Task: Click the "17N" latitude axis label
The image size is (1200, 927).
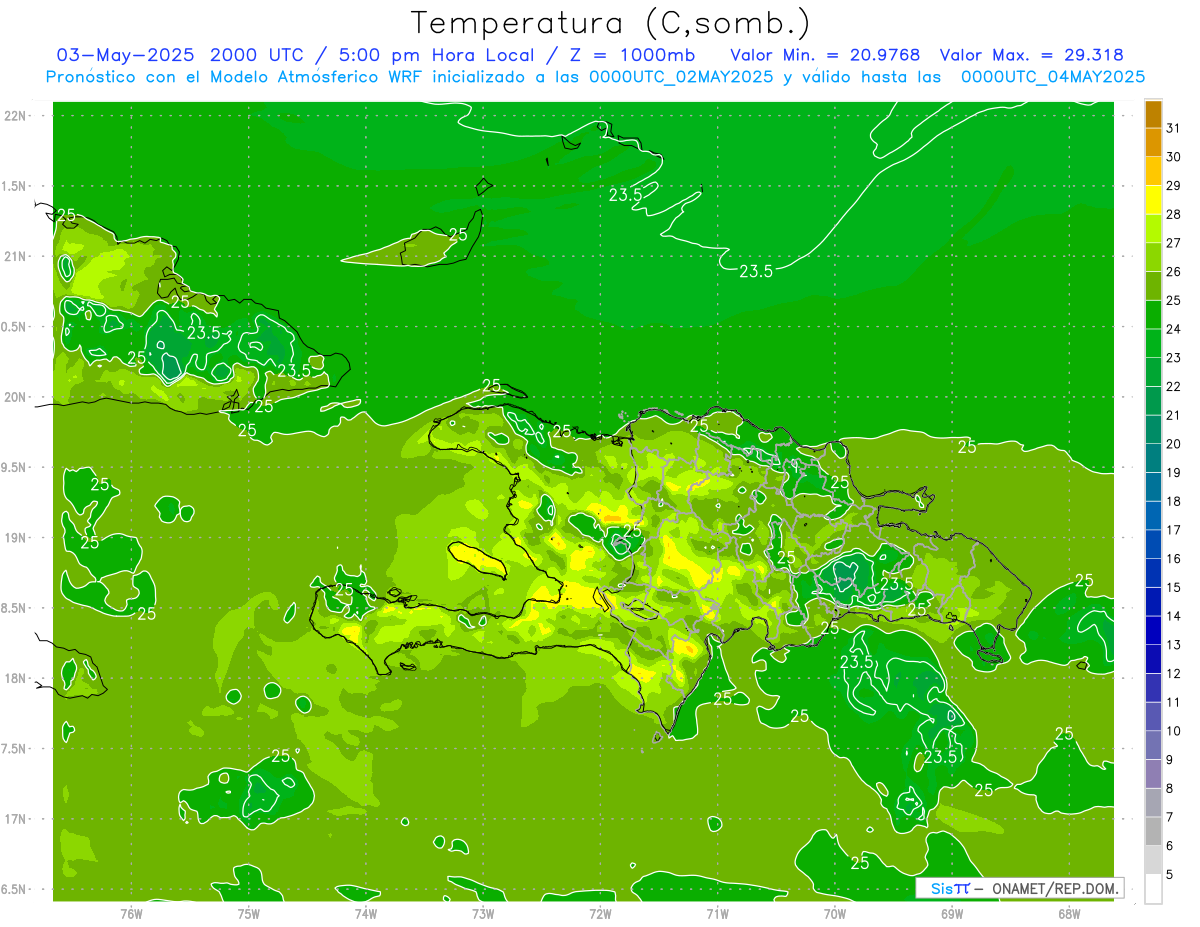Action: 15,819
